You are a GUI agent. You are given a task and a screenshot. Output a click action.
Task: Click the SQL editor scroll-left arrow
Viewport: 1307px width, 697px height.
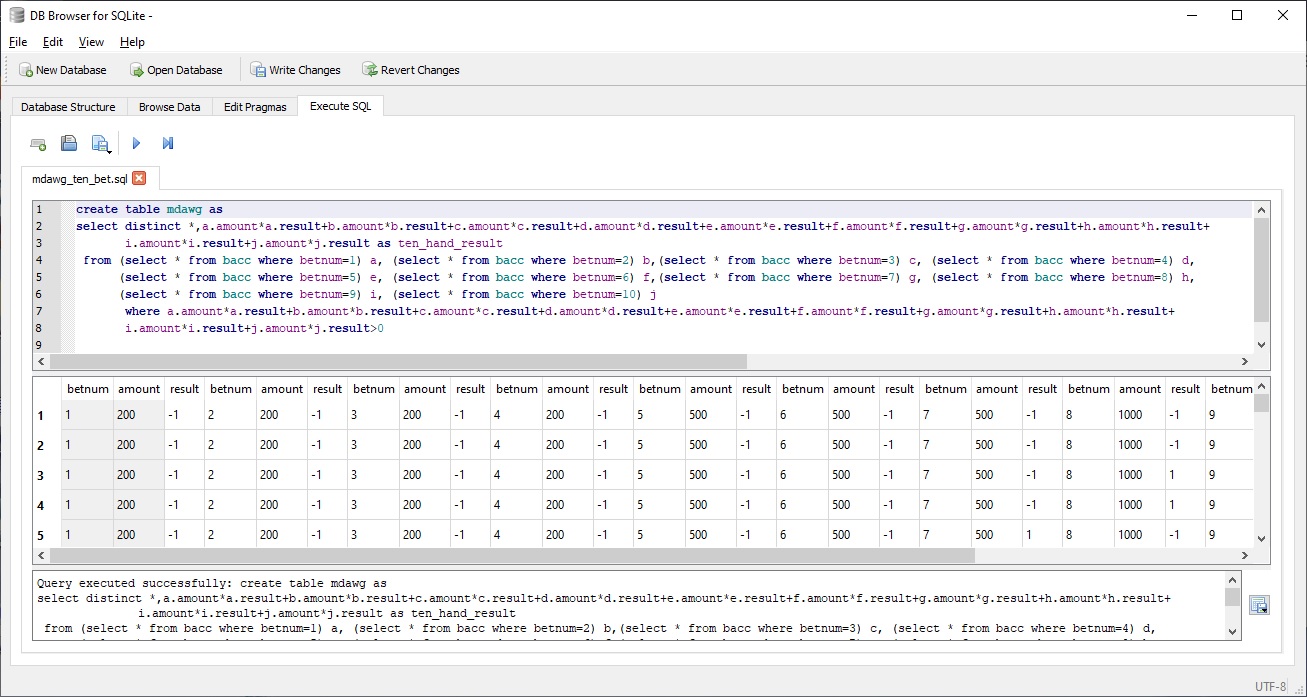41,361
